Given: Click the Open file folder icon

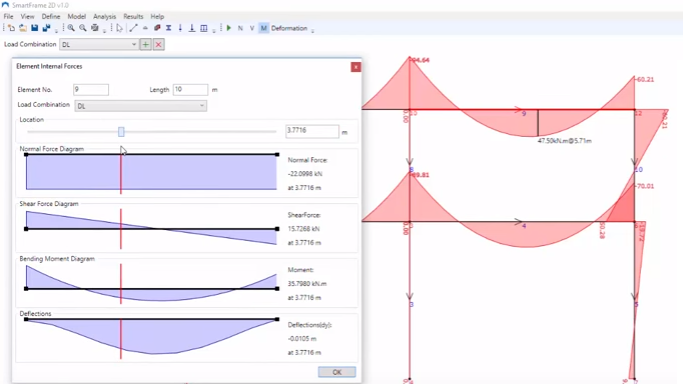Looking at the screenshot, I should [x=23, y=28].
